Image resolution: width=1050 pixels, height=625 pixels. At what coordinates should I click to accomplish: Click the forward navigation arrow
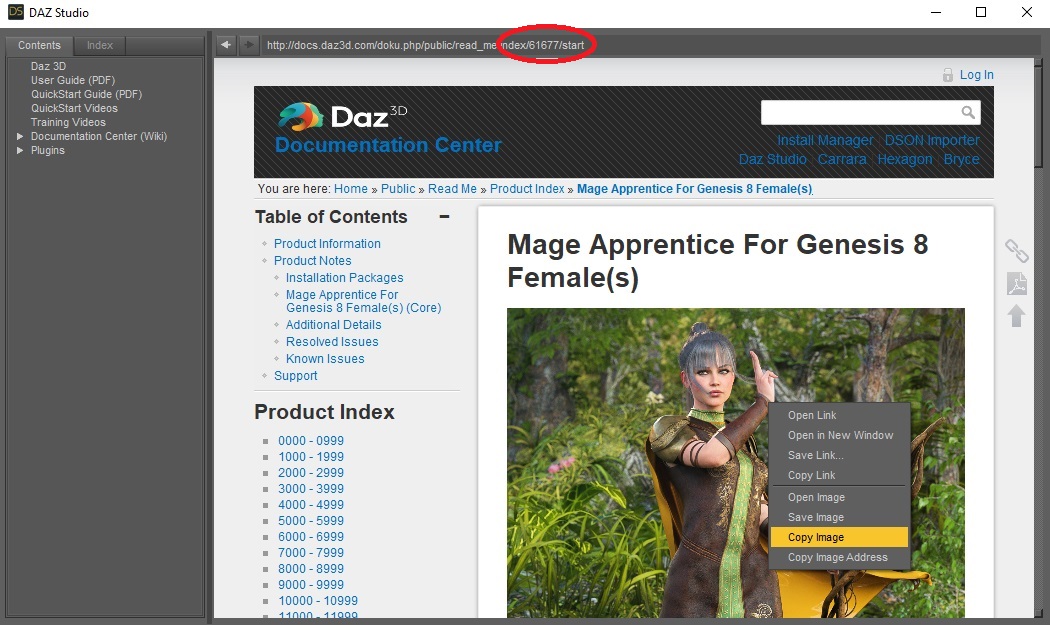(246, 44)
